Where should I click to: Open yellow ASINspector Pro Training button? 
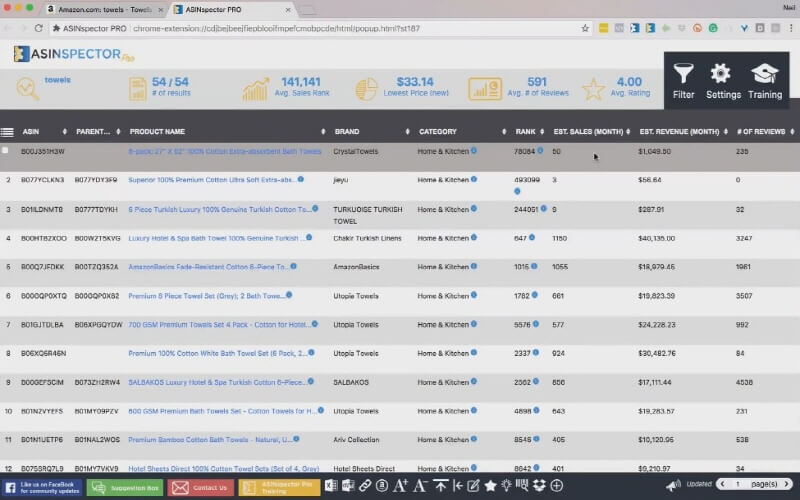[279, 487]
